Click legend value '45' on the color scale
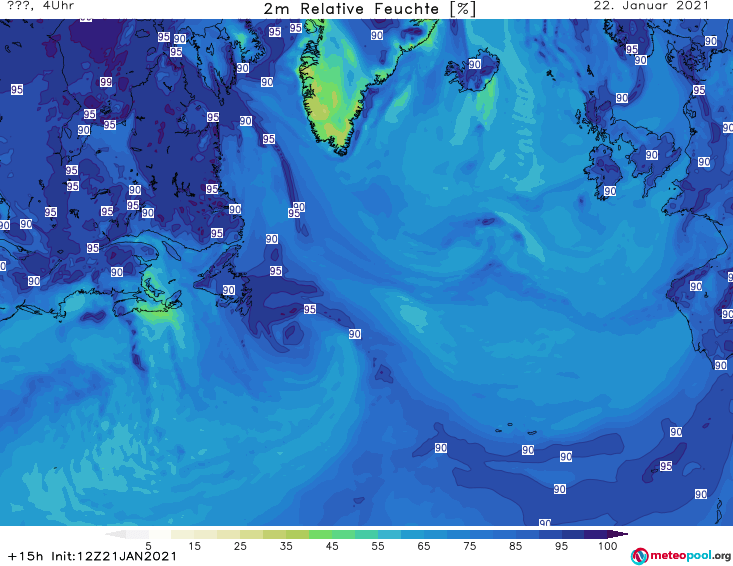 pyautogui.click(x=332, y=546)
